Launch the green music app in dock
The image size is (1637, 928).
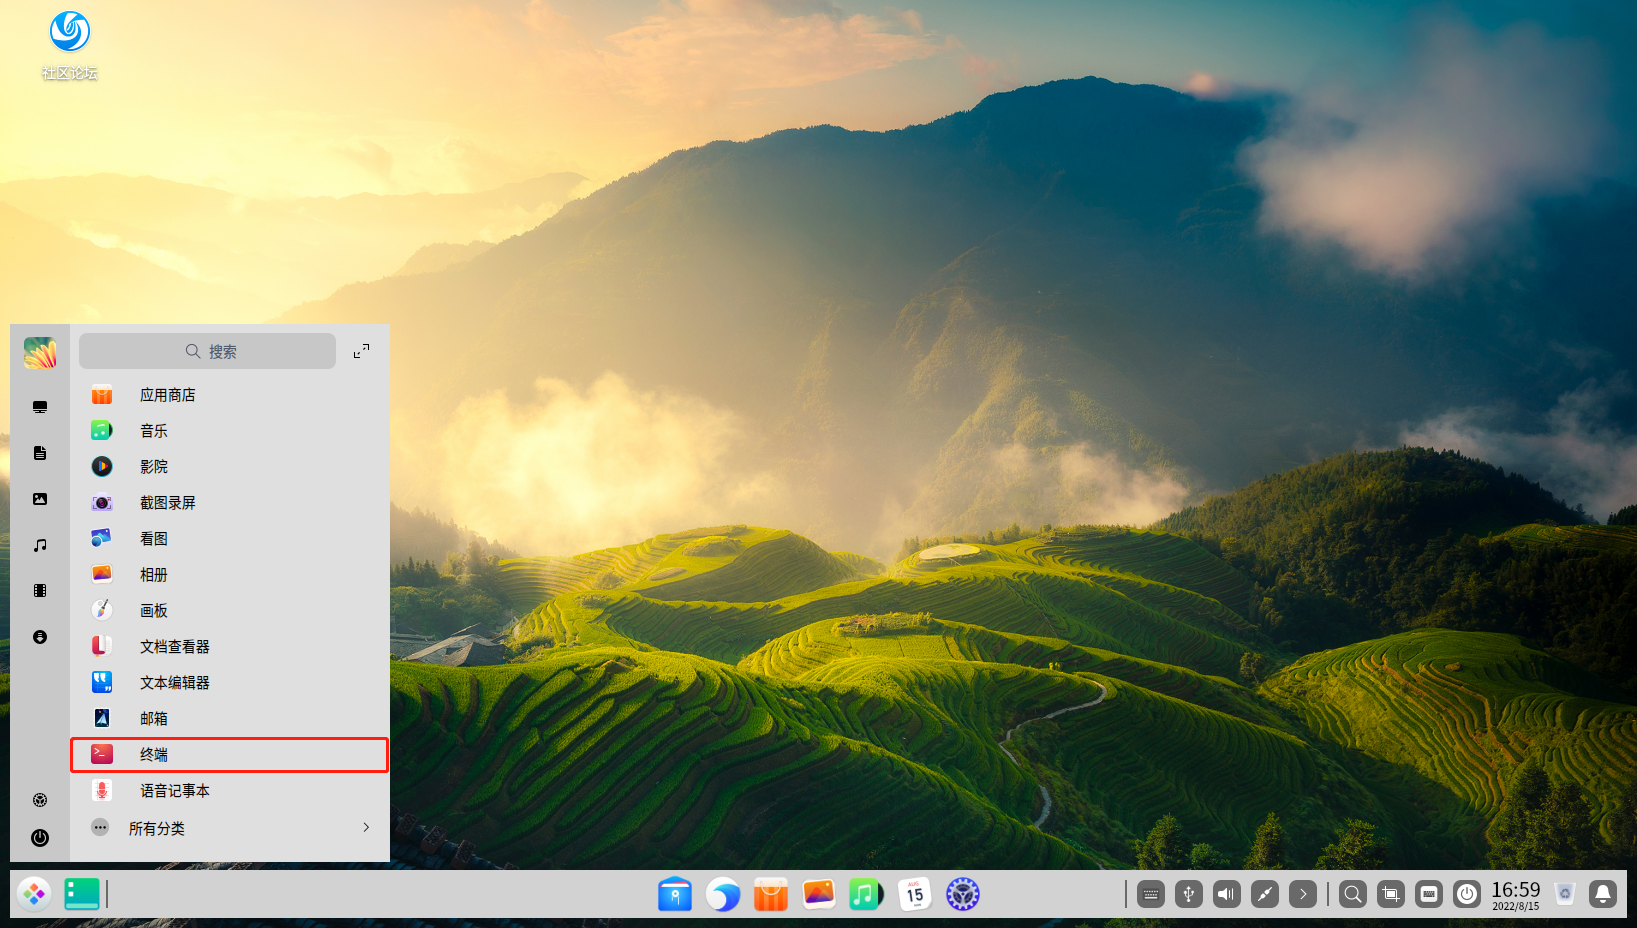(867, 894)
